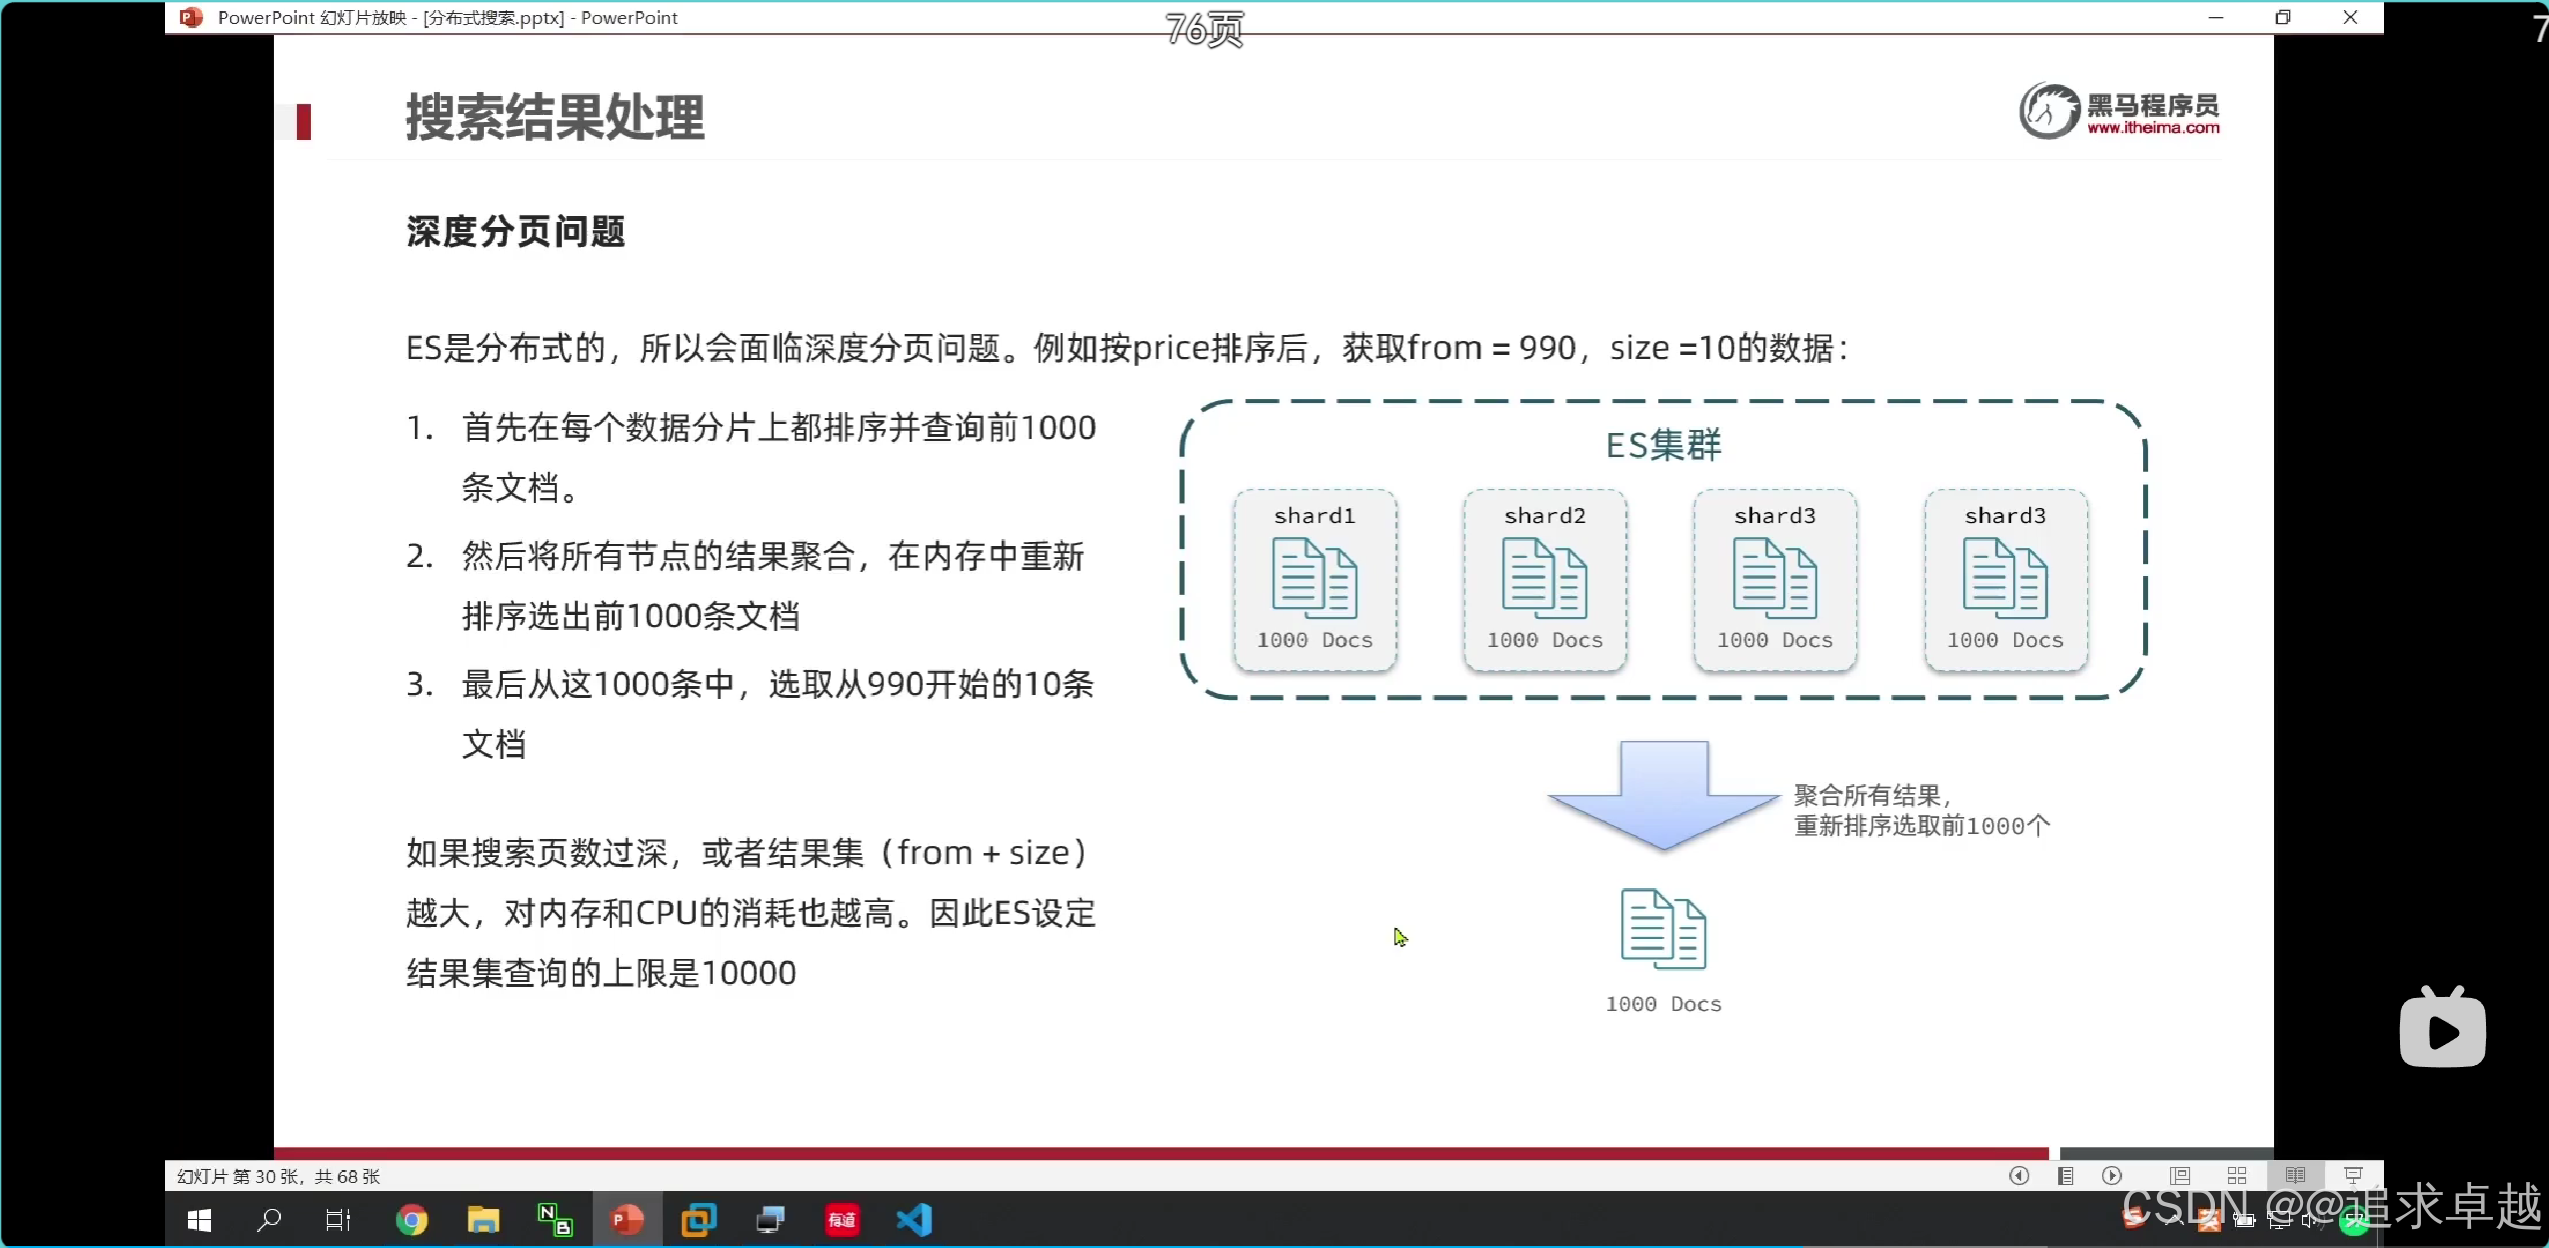Open Google Chrome from taskbar

(411, 1220)
